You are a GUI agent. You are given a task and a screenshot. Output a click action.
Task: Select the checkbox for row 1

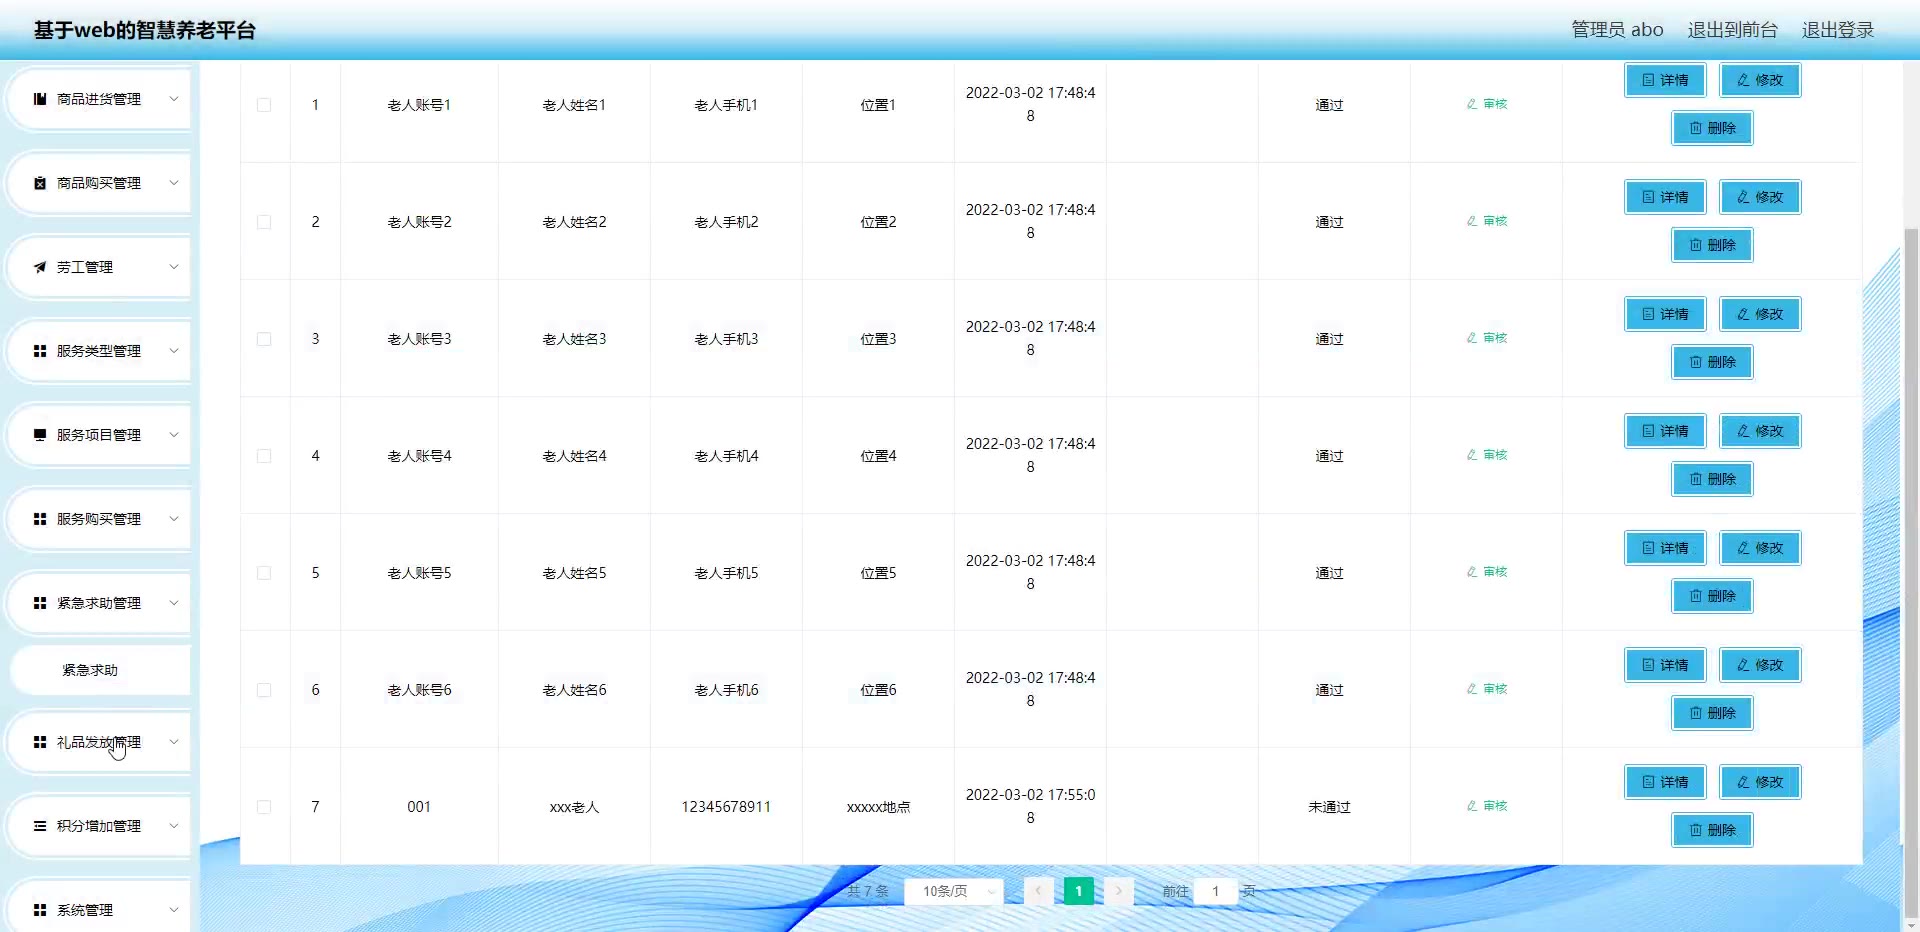pos(264,105)
